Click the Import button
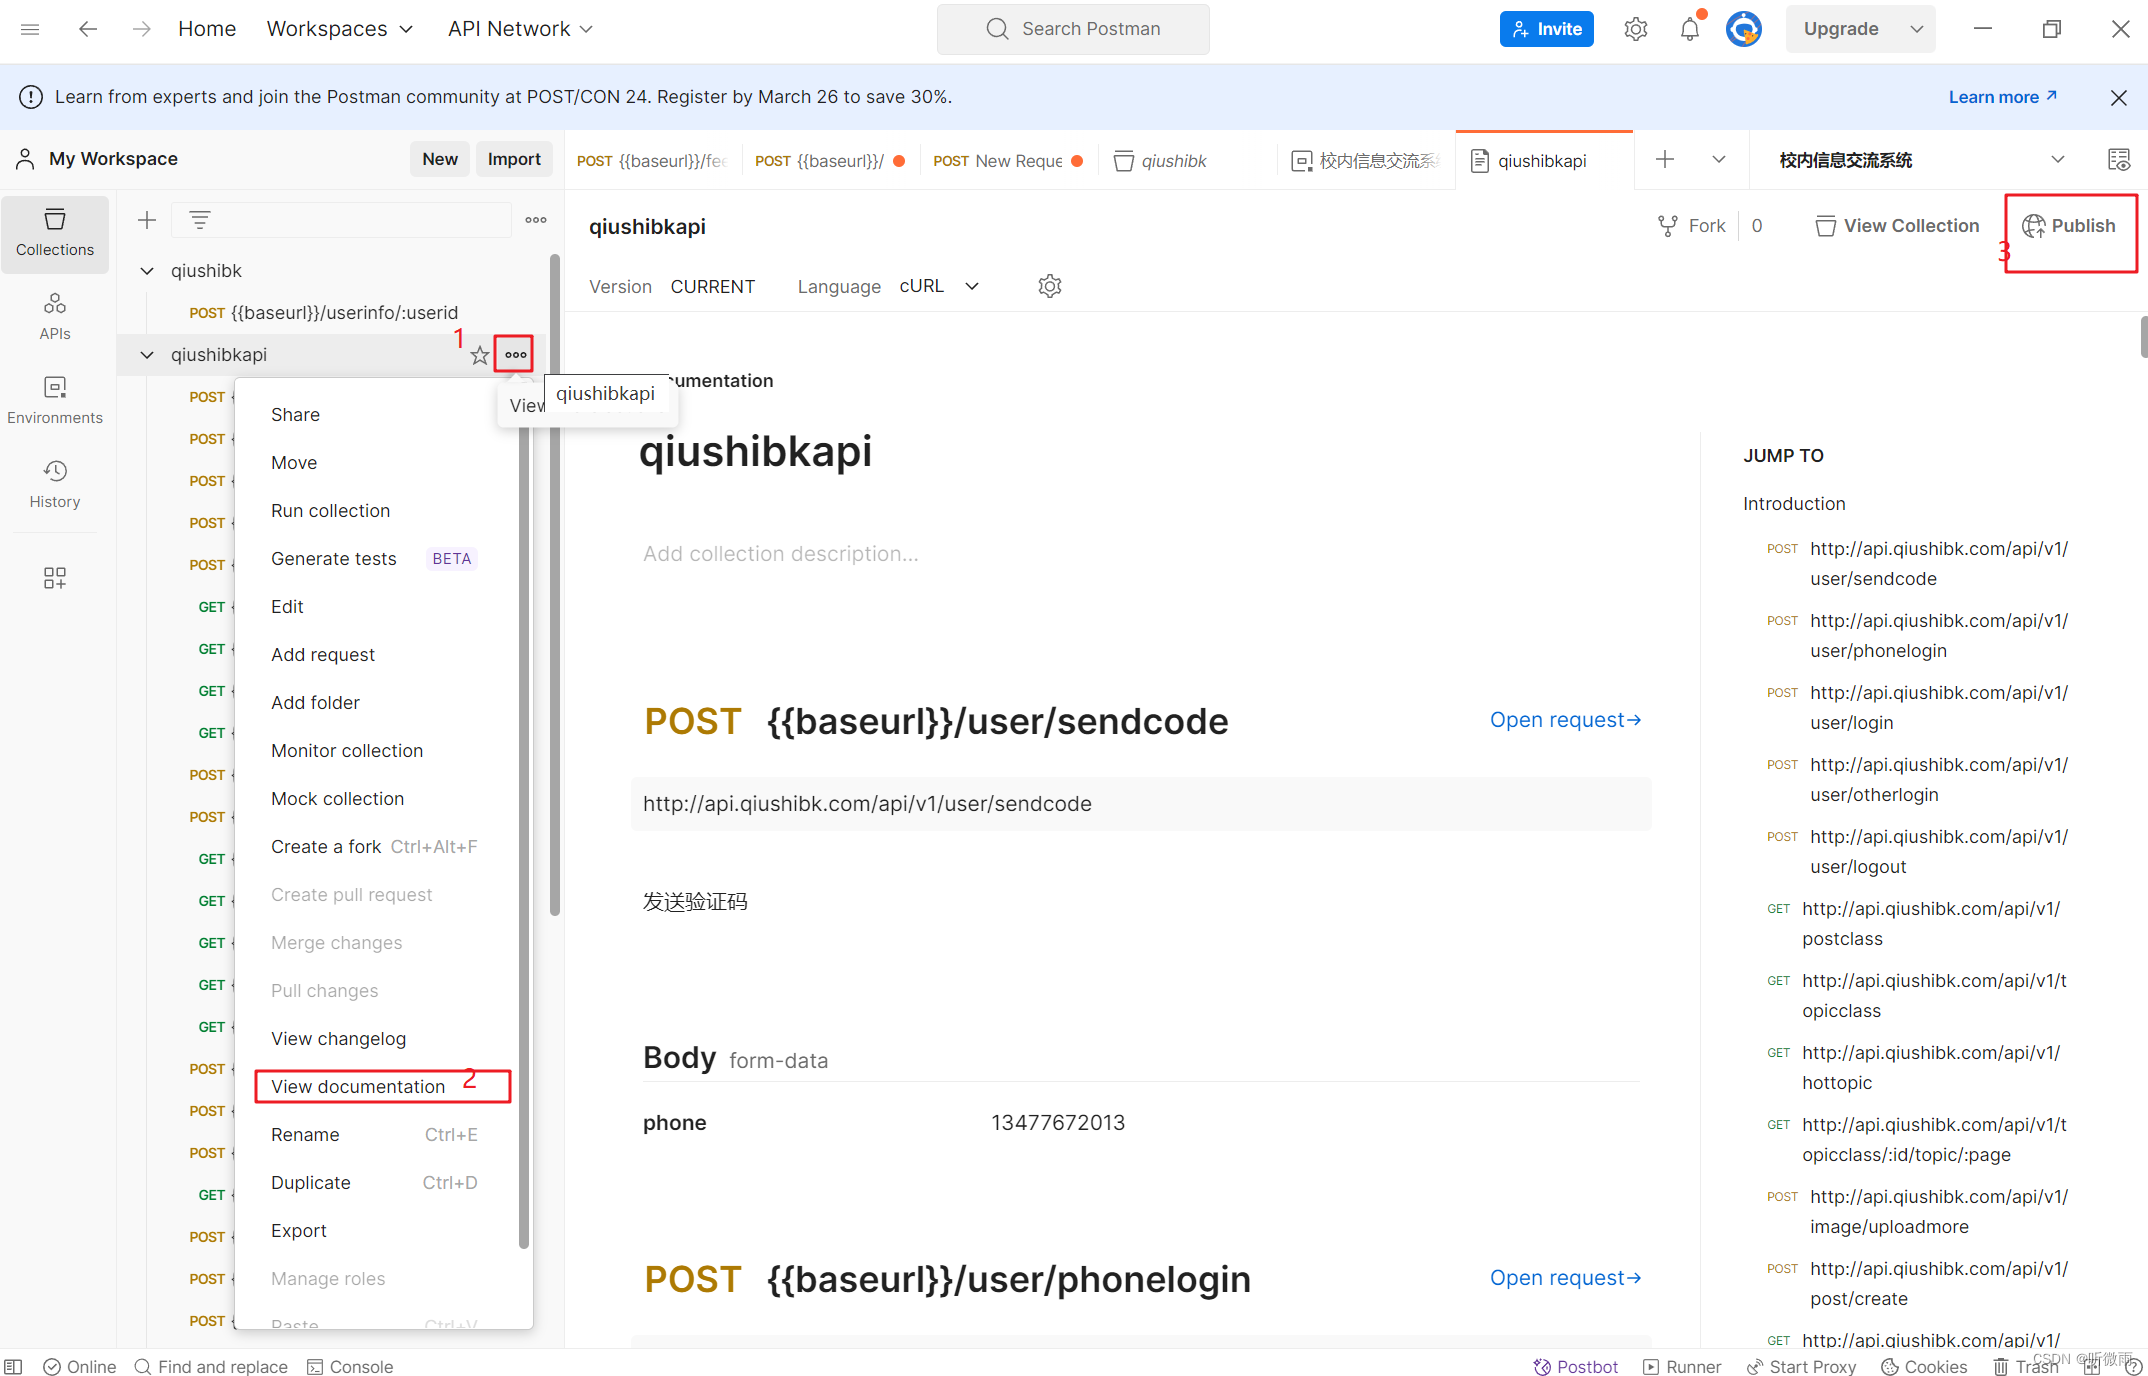Image resolution: width=2148 pixels, height=1376 pixels. click(514, 159)
